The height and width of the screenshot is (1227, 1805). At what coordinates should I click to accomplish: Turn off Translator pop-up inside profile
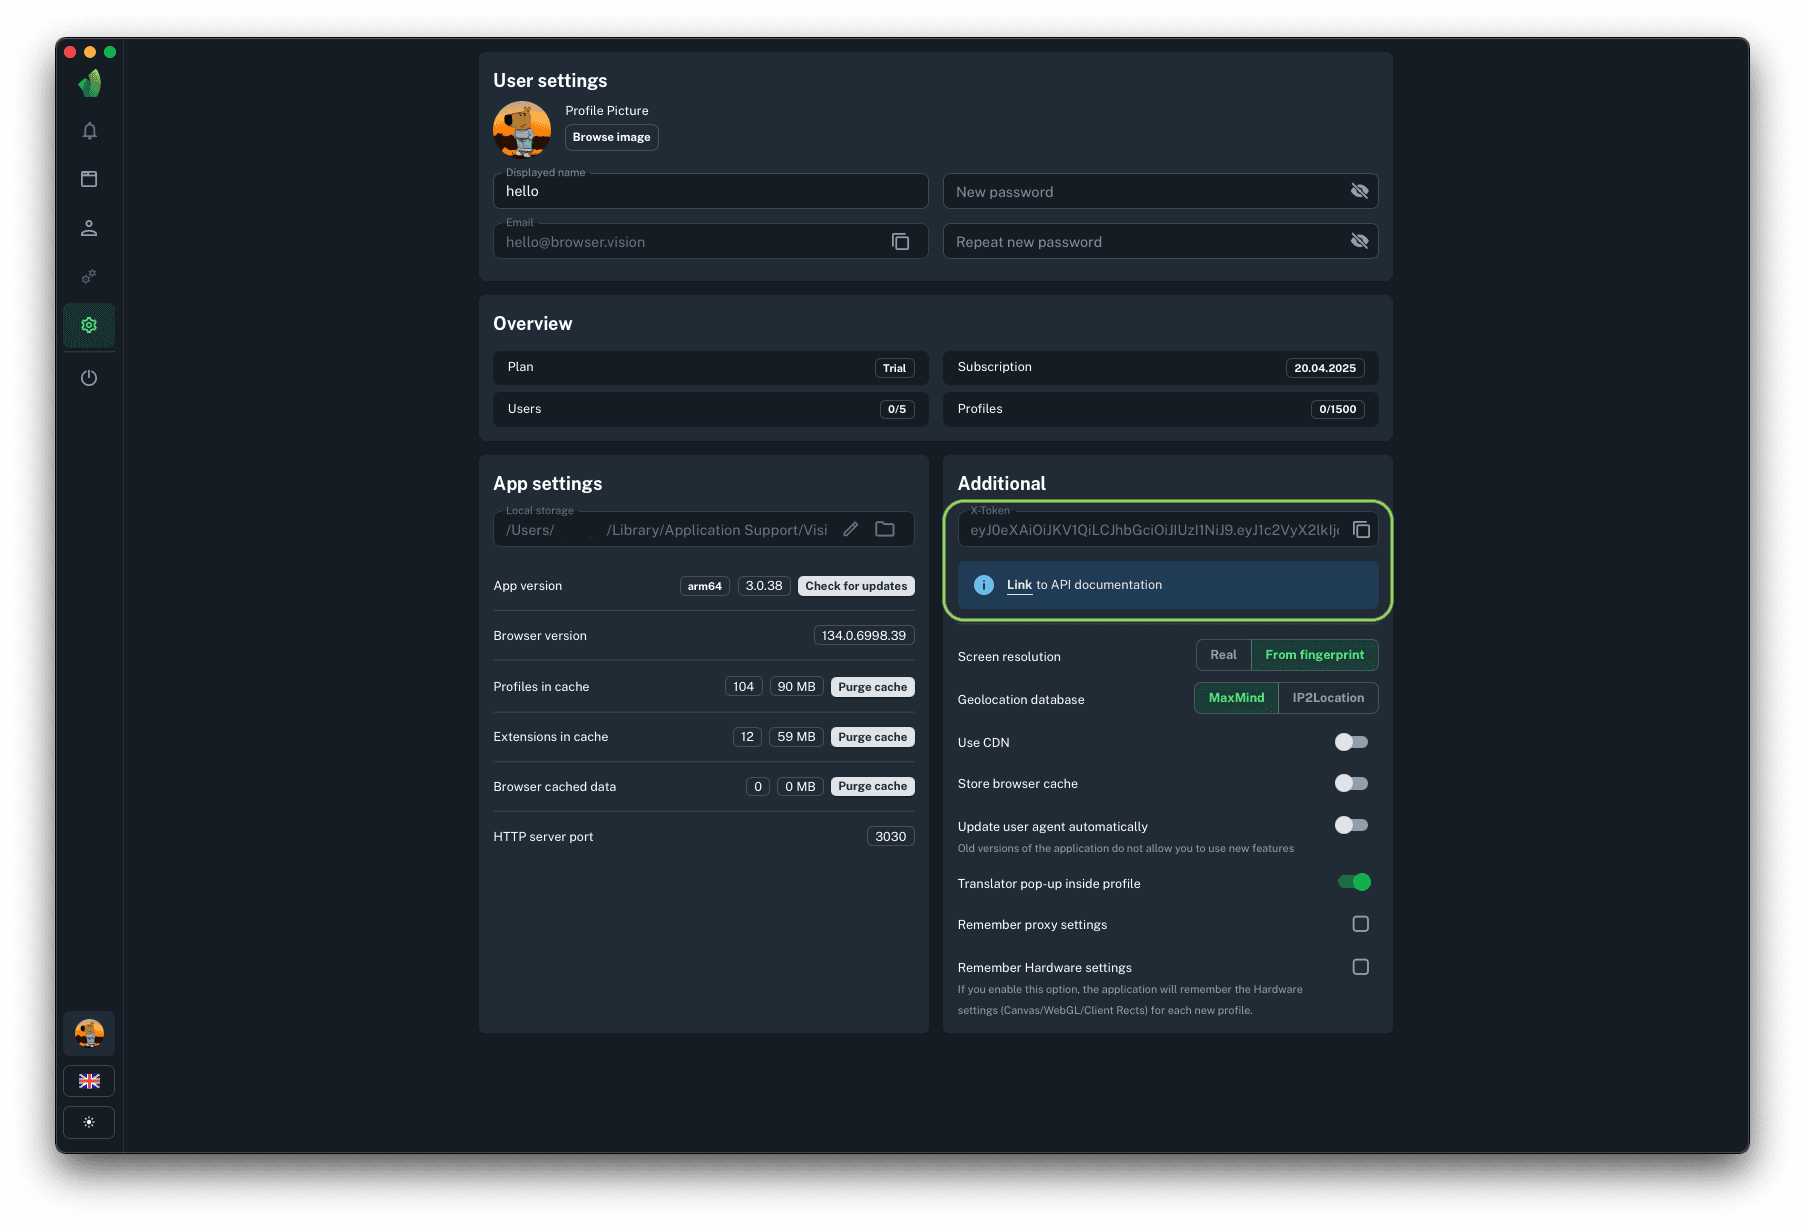click(1353, 882)
